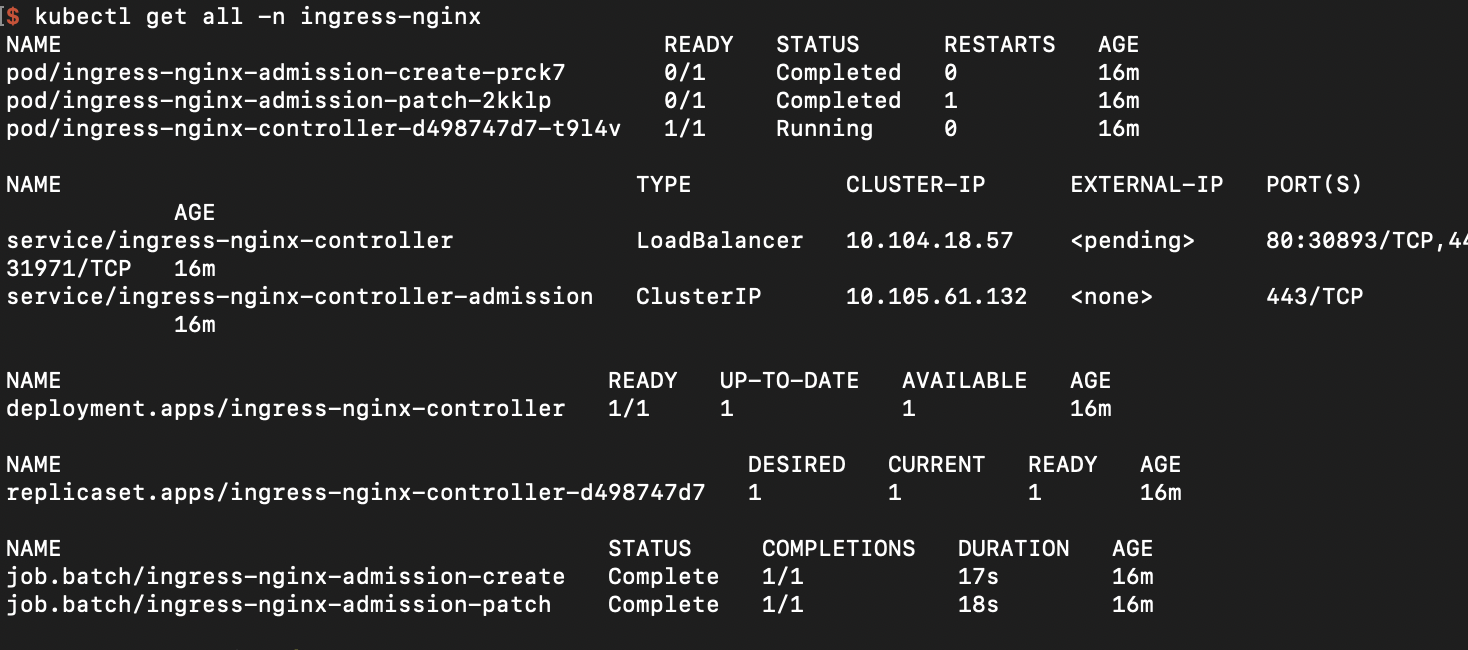The image size is (1468, 650).
Task: Click the COMPLETIONS column header
Action: [838, 549]
